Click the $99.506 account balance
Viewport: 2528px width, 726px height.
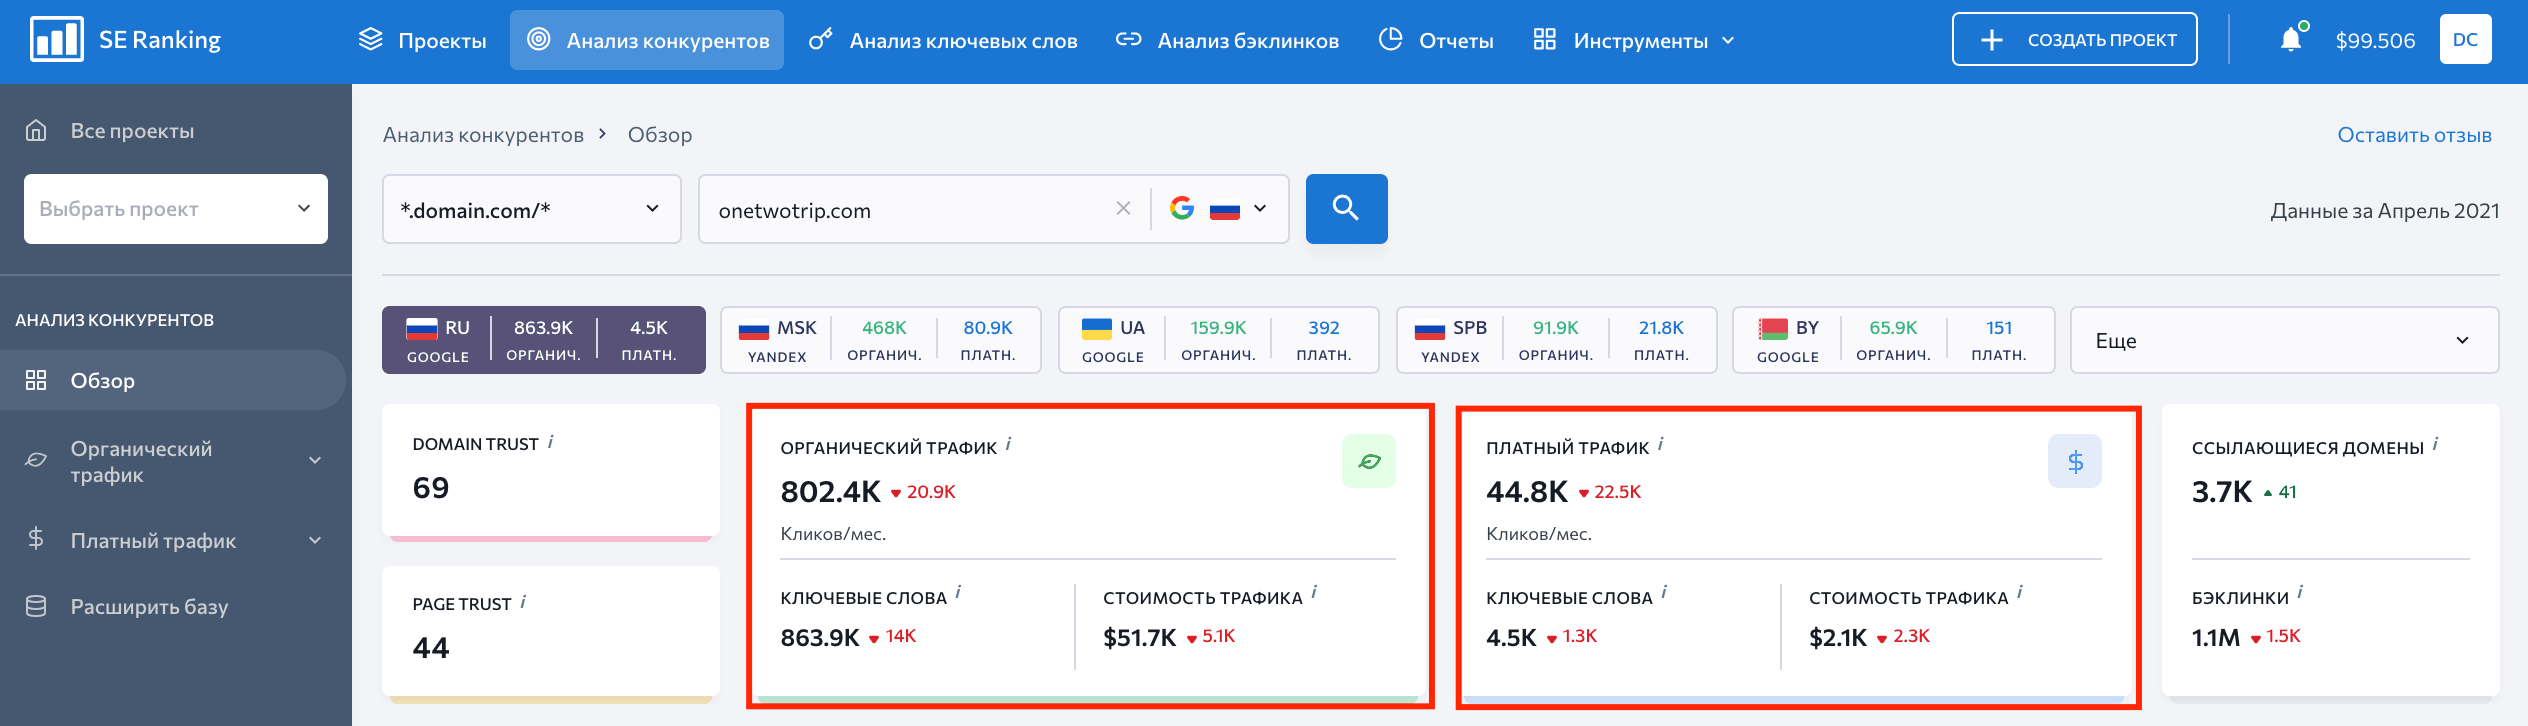click(x=2375, y=41)
